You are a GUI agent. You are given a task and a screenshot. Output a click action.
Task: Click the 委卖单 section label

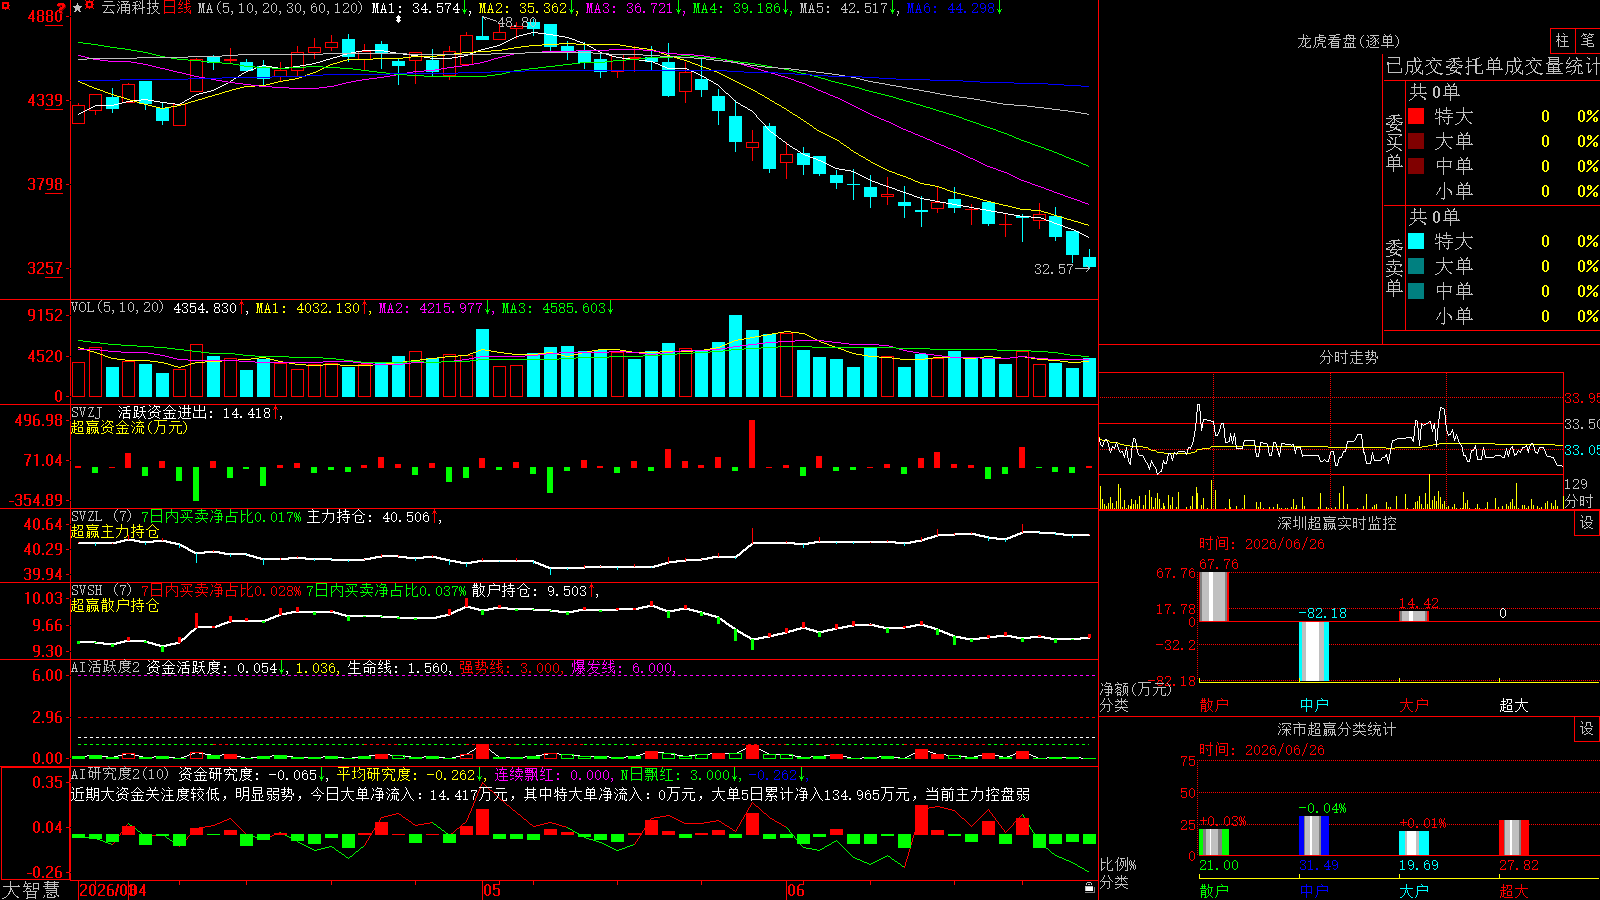[1394, 267]
